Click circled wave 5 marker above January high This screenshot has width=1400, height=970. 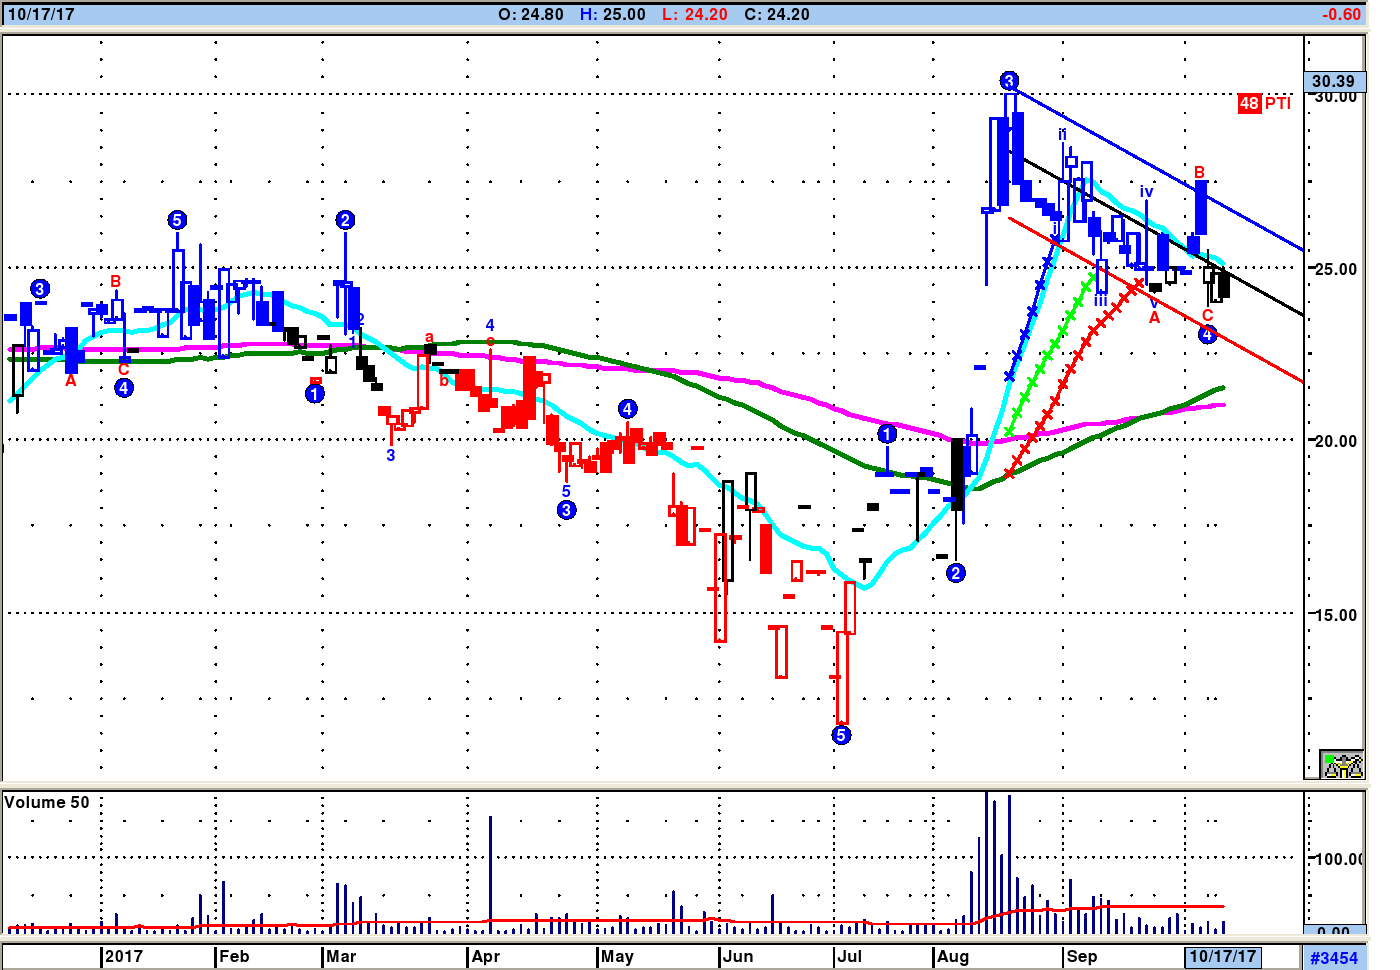click(x=177, y=220)
